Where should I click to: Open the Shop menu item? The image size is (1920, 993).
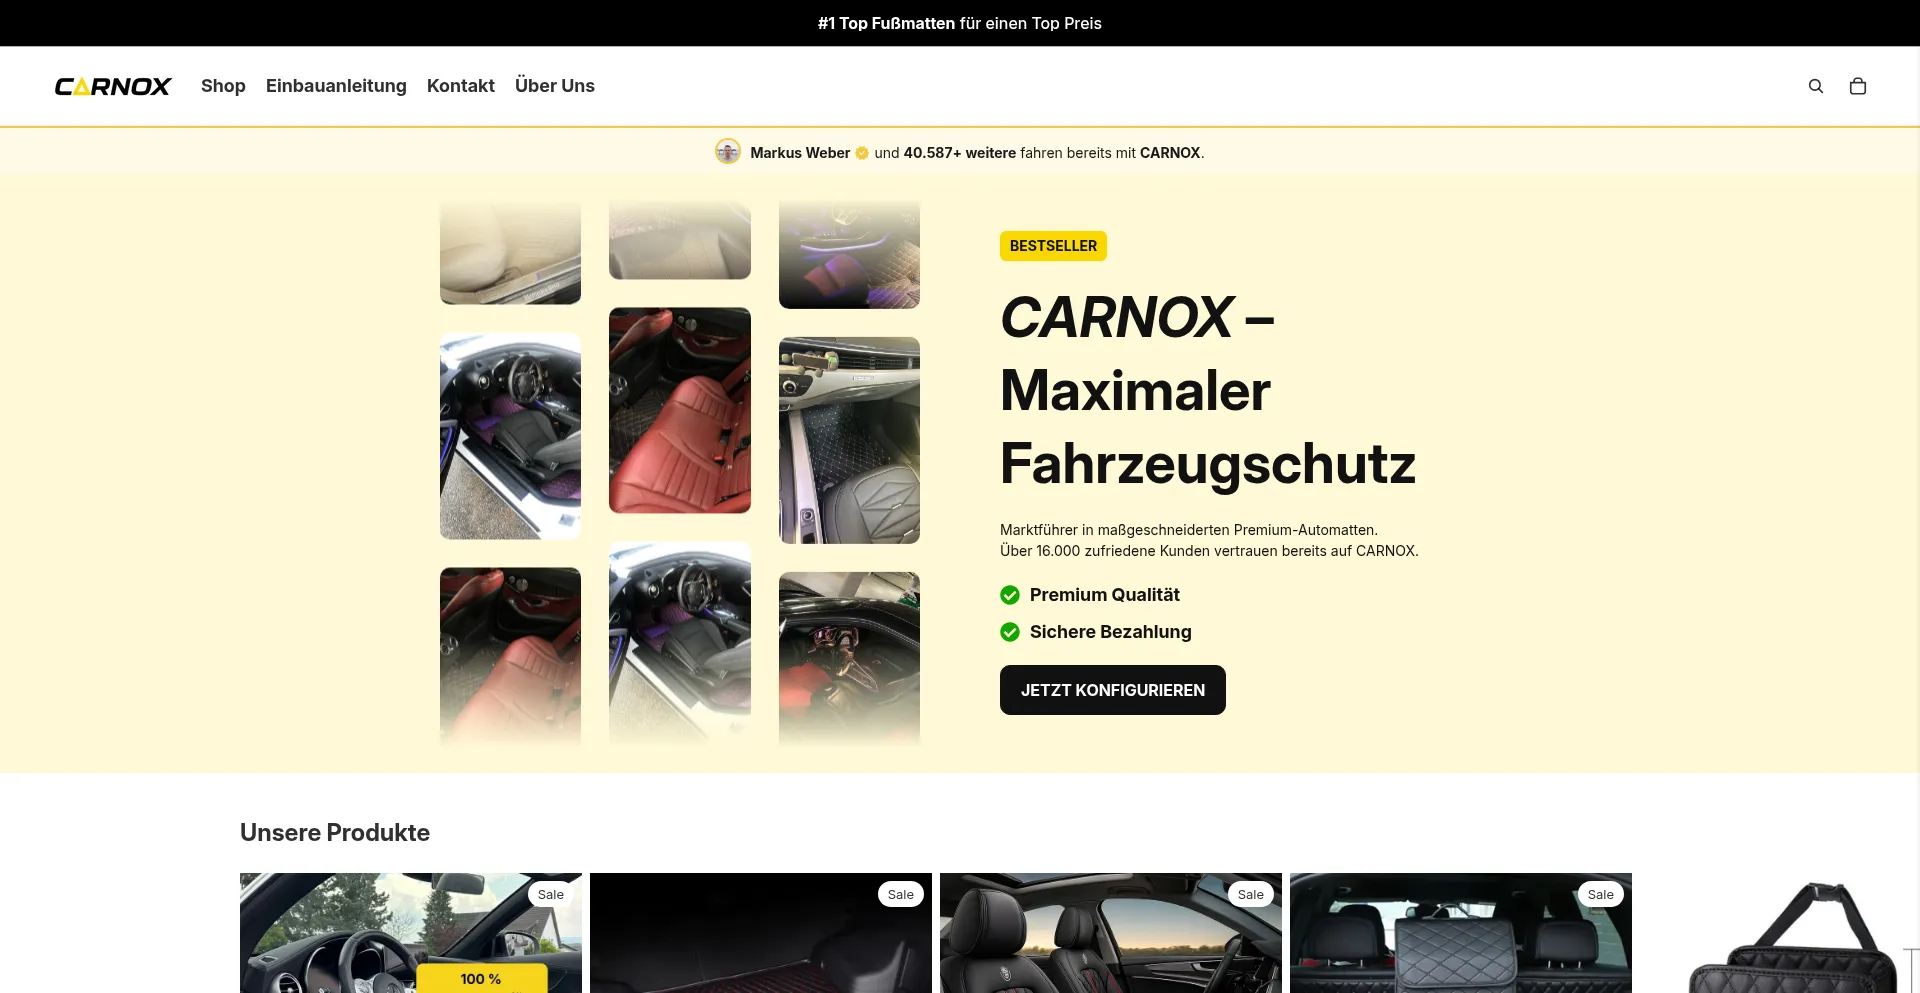pos(223,86)
